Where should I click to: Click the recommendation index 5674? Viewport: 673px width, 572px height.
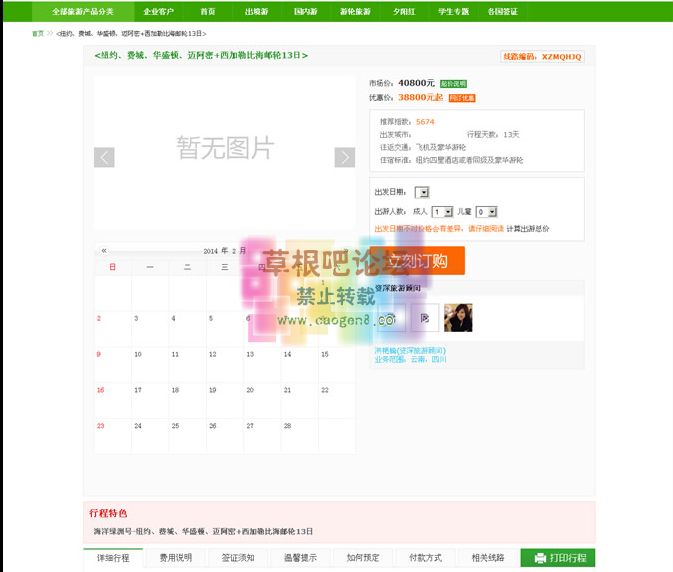click(425, 122)
